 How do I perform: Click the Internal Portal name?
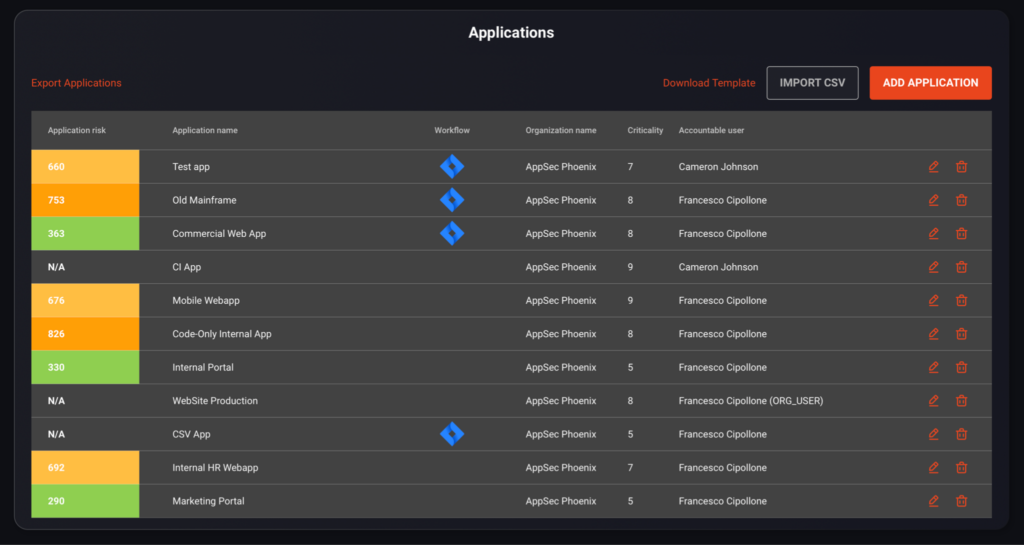coord(203,367)
